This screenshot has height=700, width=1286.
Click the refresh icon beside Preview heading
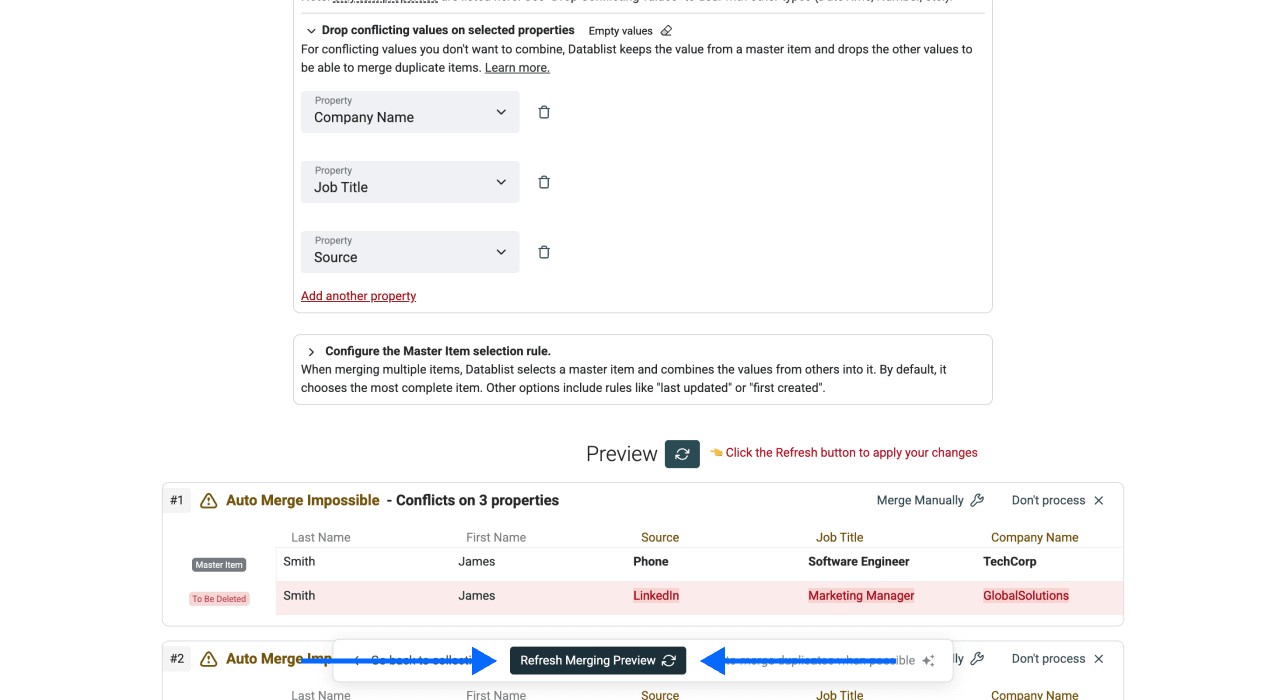682,454
